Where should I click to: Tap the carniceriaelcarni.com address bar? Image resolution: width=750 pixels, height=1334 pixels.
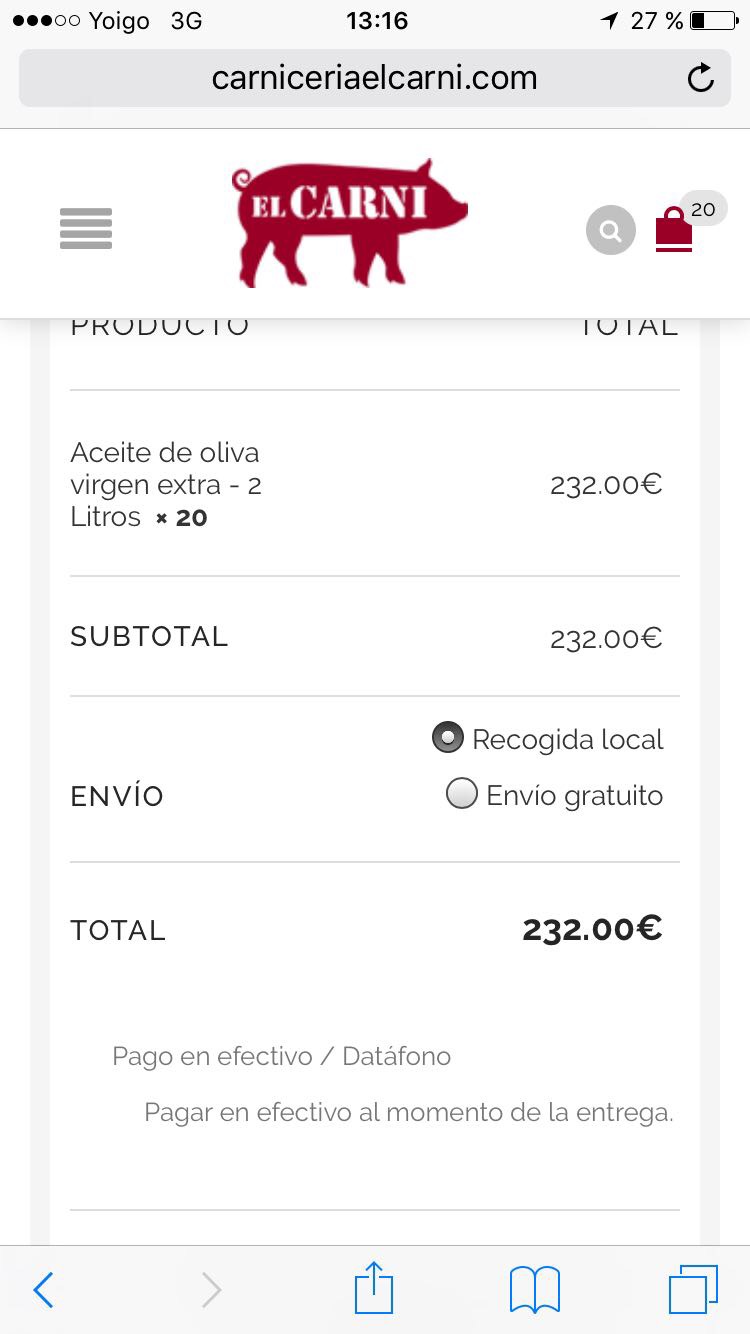[374, 78]
